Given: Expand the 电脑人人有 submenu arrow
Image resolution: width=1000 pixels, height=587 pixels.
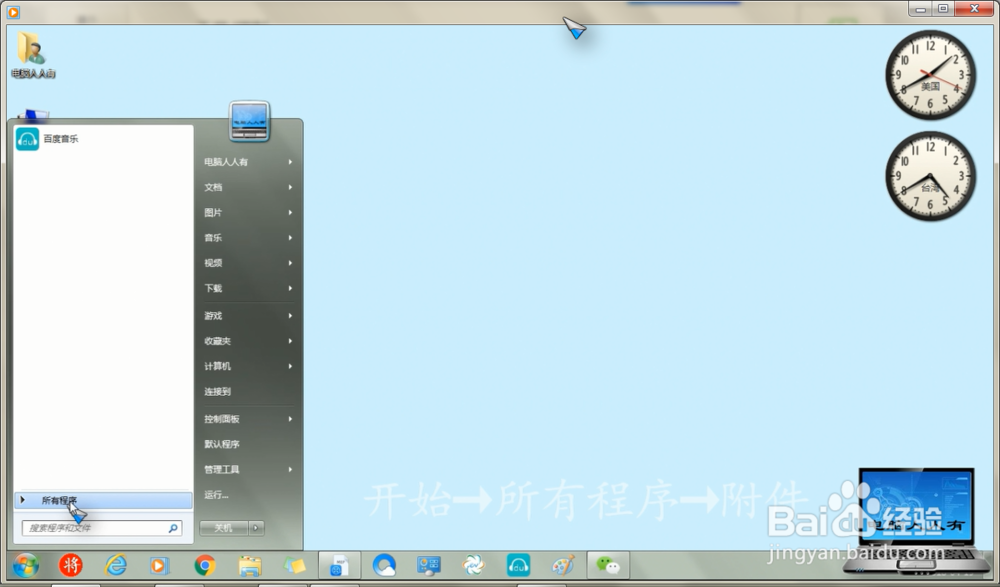Looking at the screenshot, I should pos(290,162).
